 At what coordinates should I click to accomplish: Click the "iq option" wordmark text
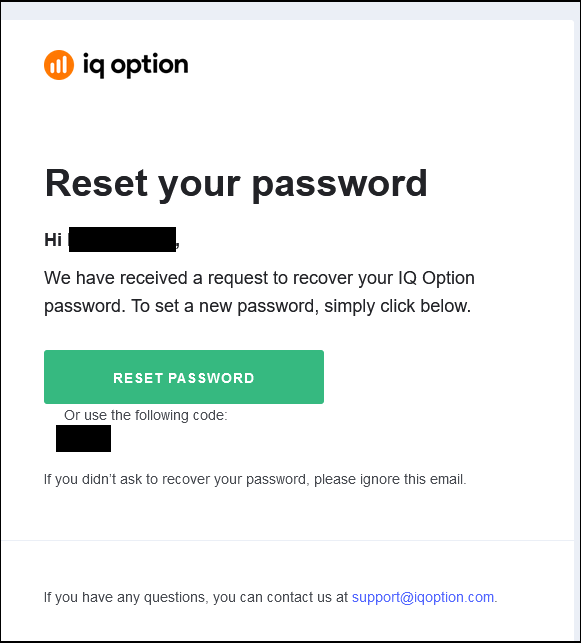click(136, 65)
